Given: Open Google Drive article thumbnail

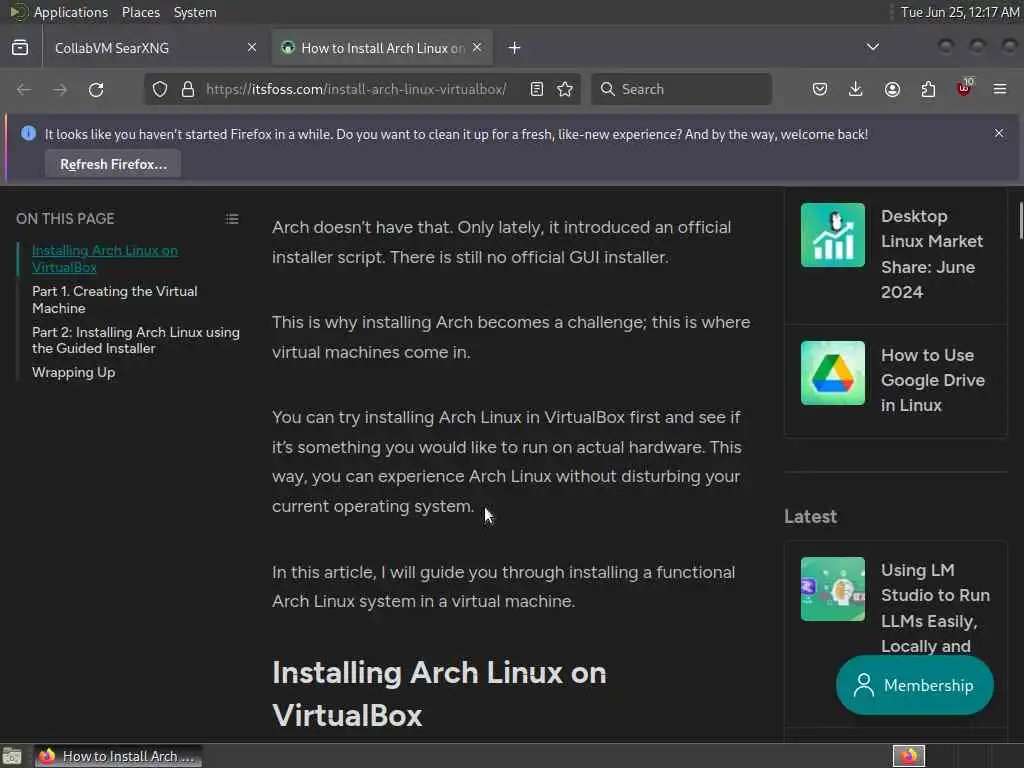Looking at the screenshot, I should (x=833, y=373).
